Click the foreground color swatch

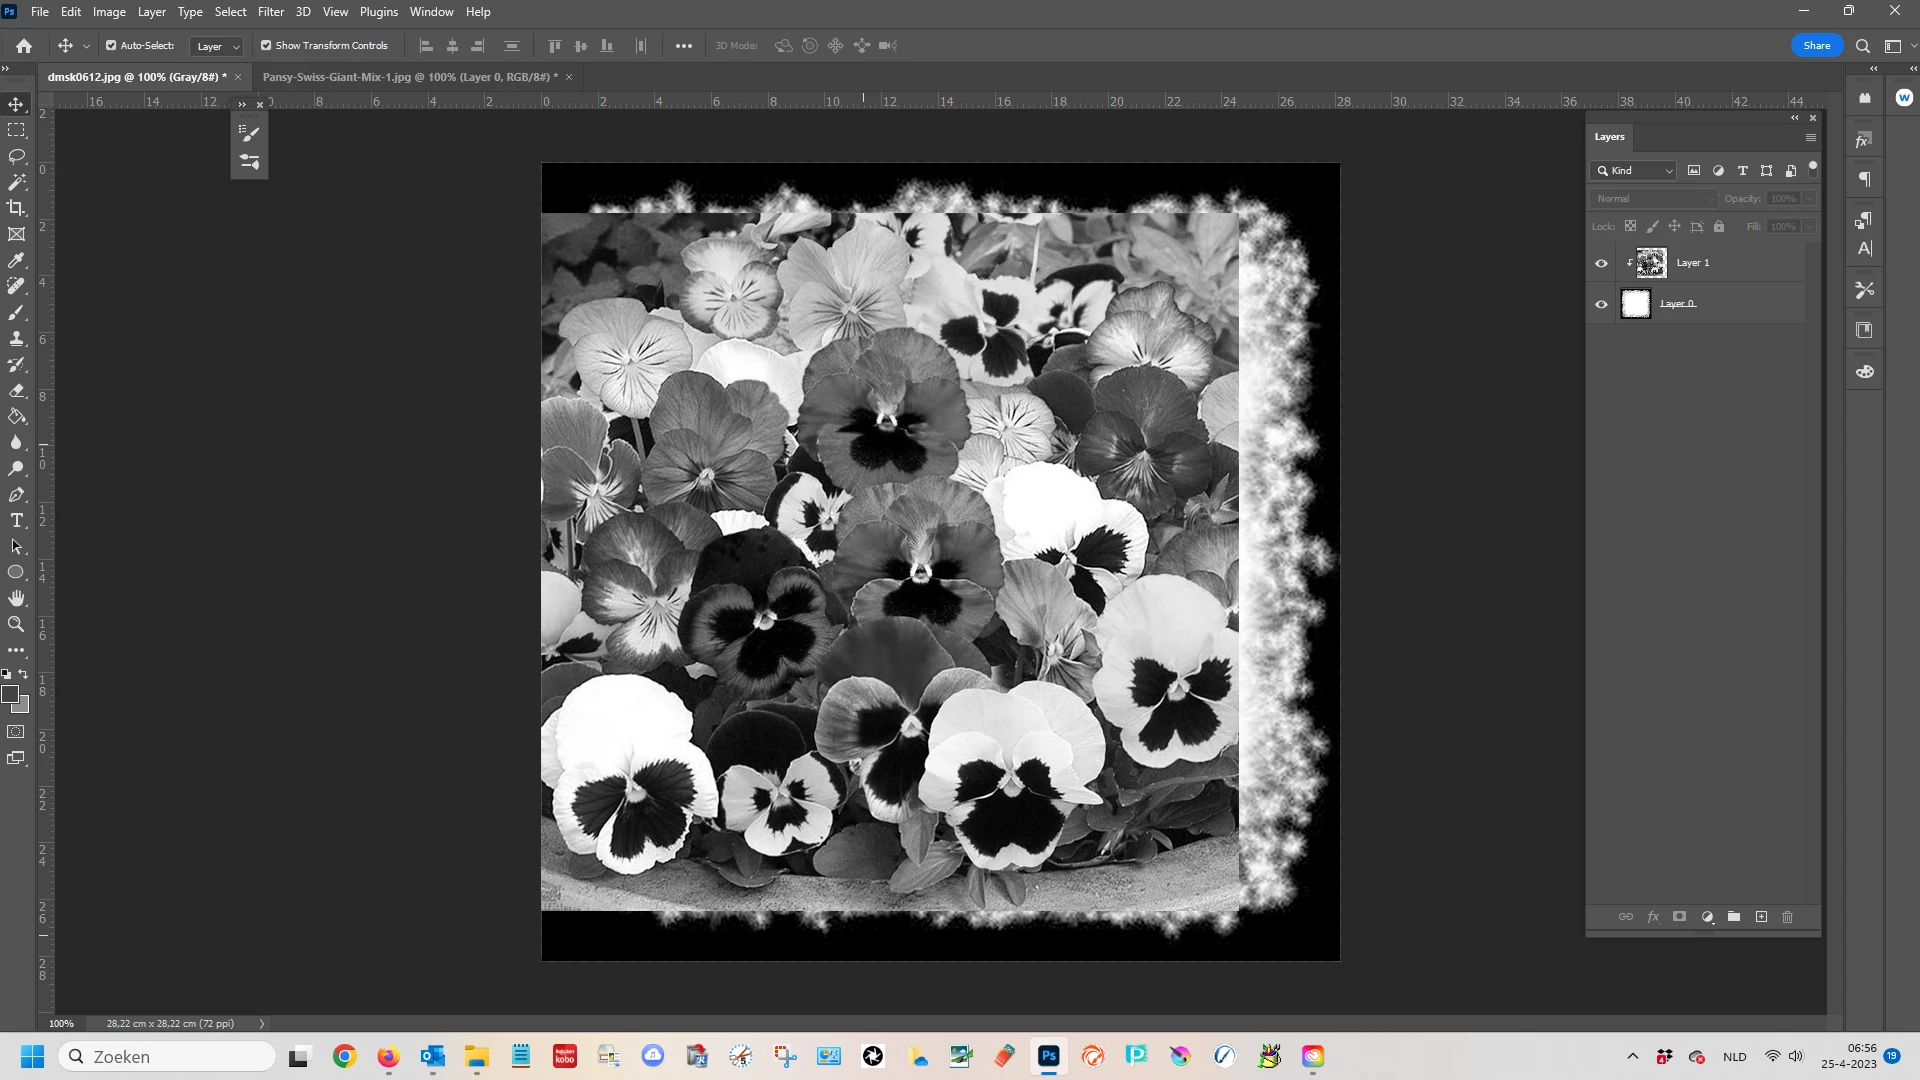(x=10, y=694)
